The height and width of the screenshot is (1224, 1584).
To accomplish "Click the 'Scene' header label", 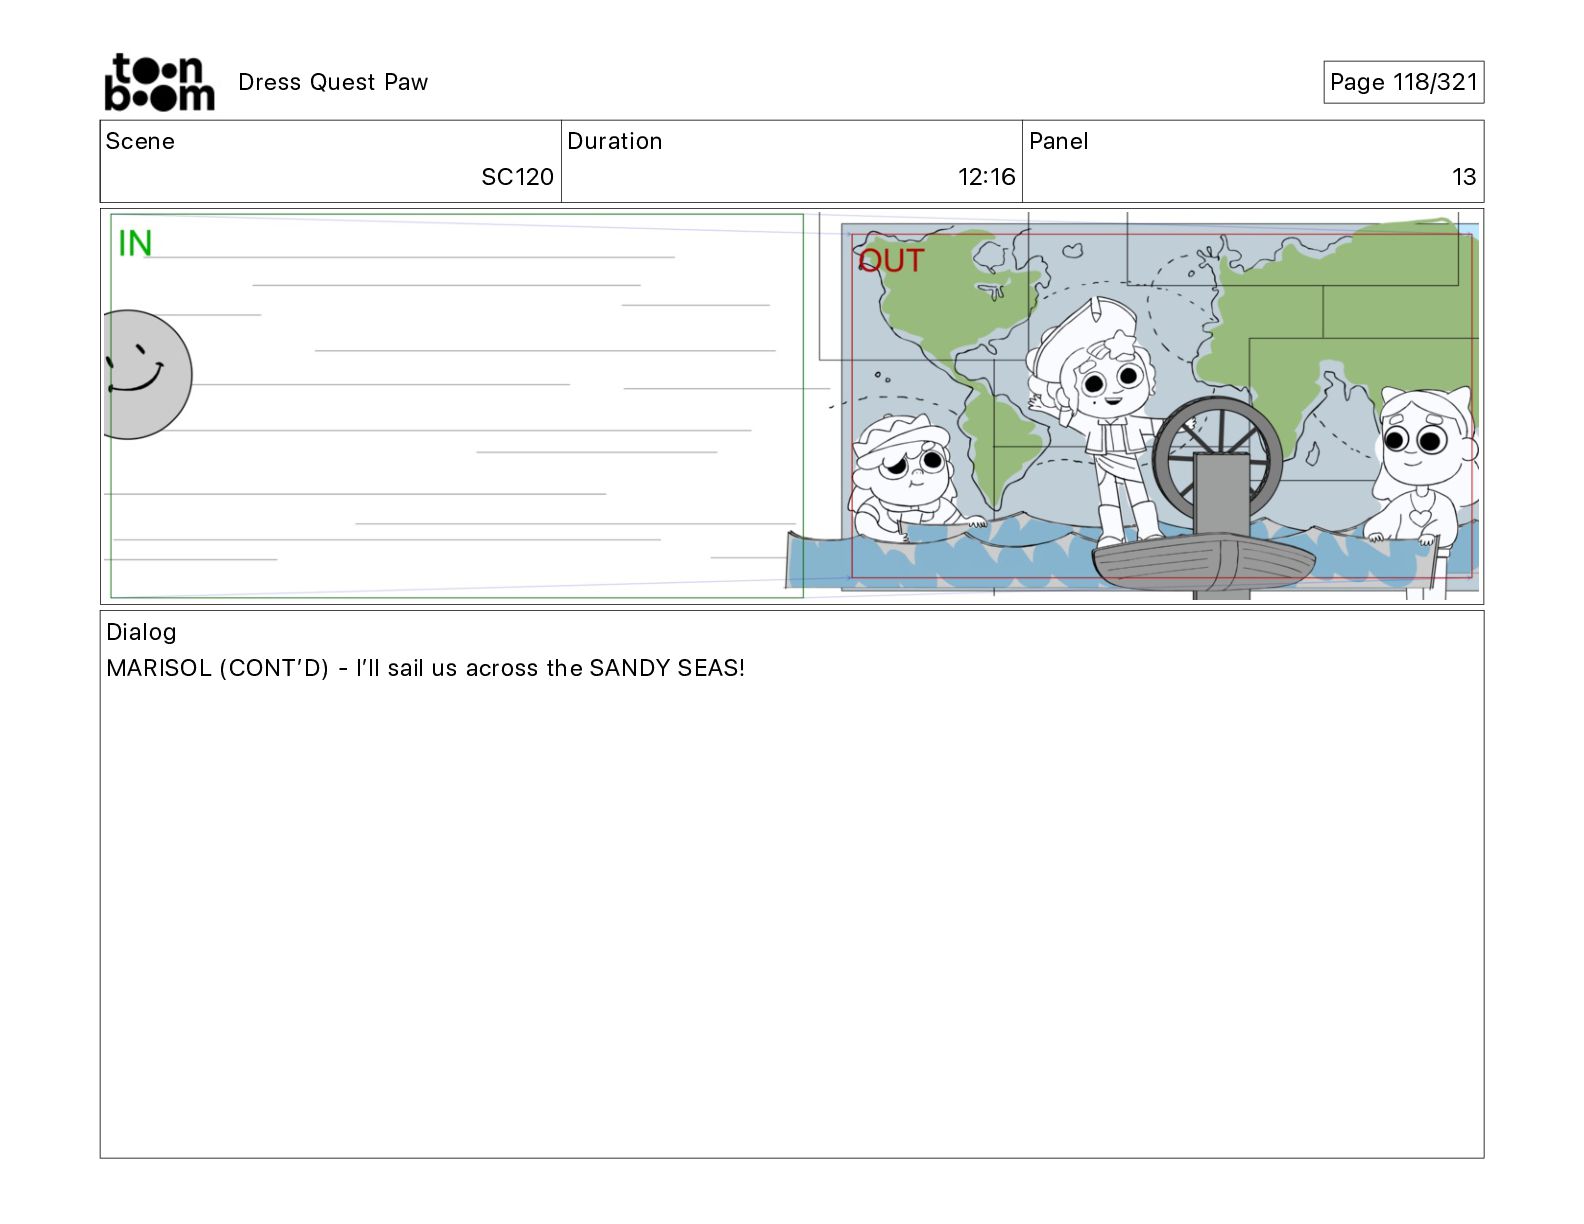I will (x=140, y=141).
